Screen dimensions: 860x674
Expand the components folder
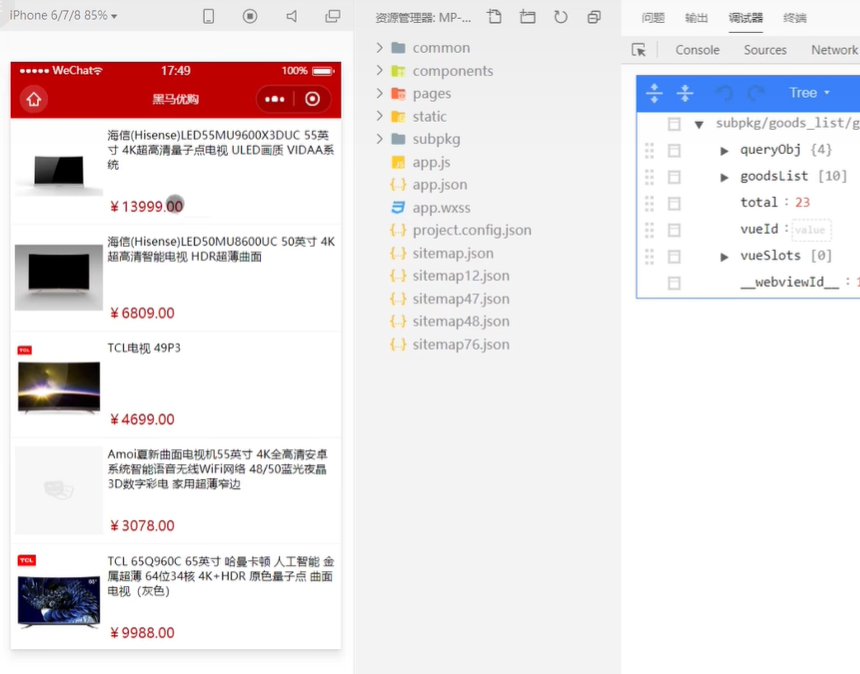(x=380, y=70)
